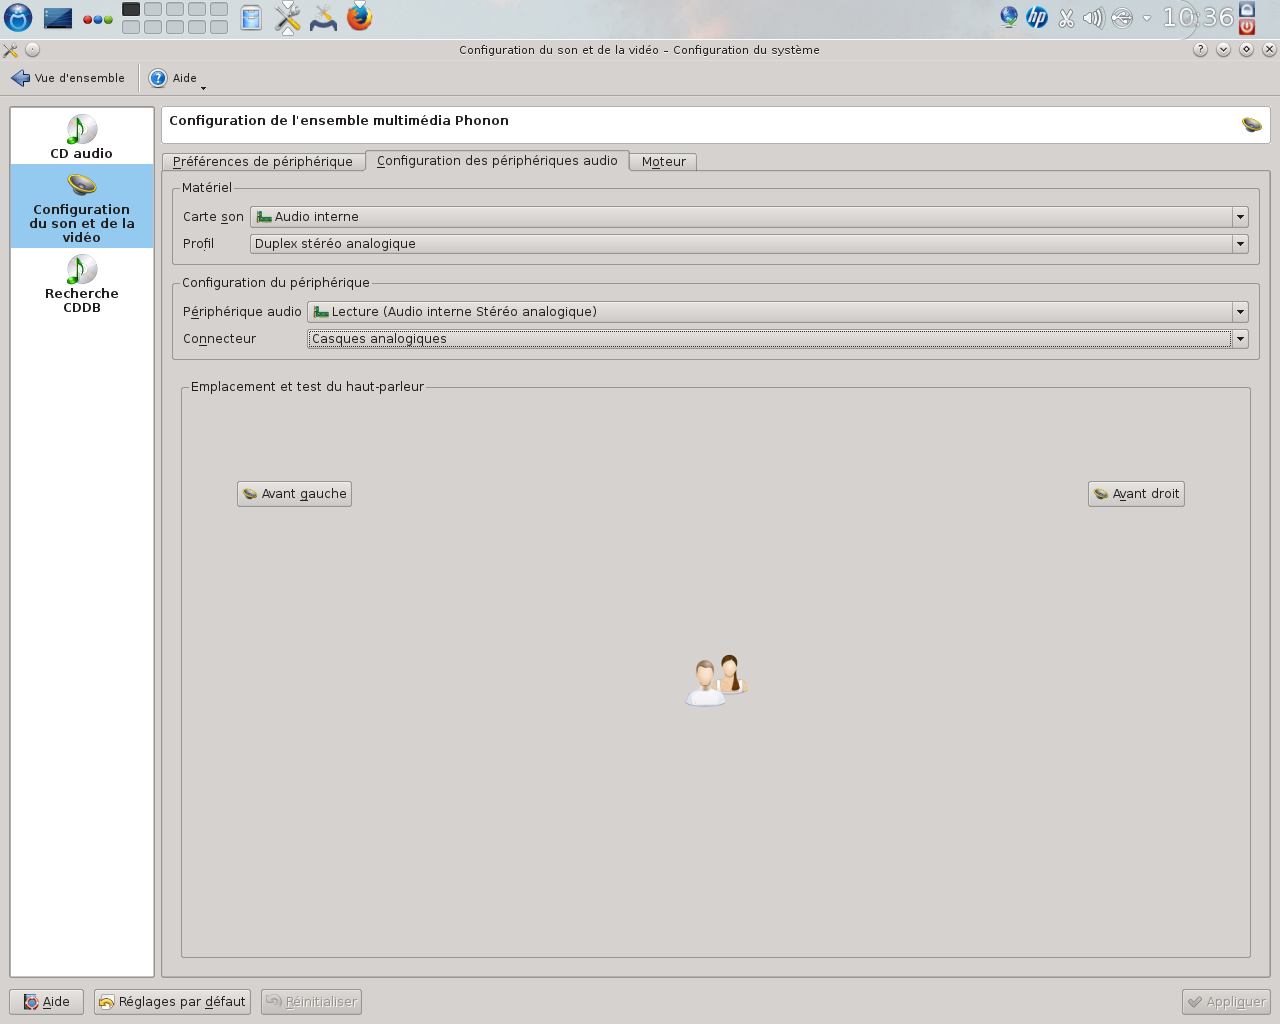The width and height of the screenshot is (1280, 1024).
Task: Switch to the dark active pager desktop
Action: click(x=131, y=9)
